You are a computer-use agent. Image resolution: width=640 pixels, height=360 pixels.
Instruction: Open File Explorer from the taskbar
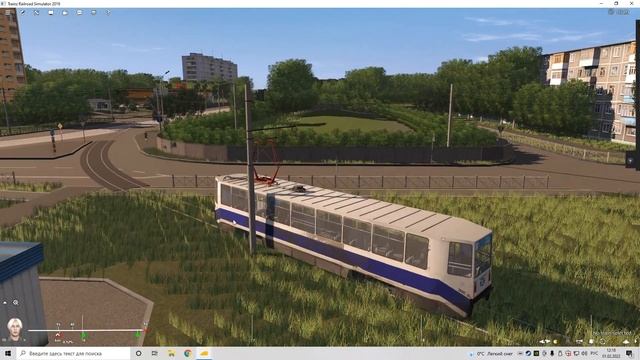click(171, 353)
